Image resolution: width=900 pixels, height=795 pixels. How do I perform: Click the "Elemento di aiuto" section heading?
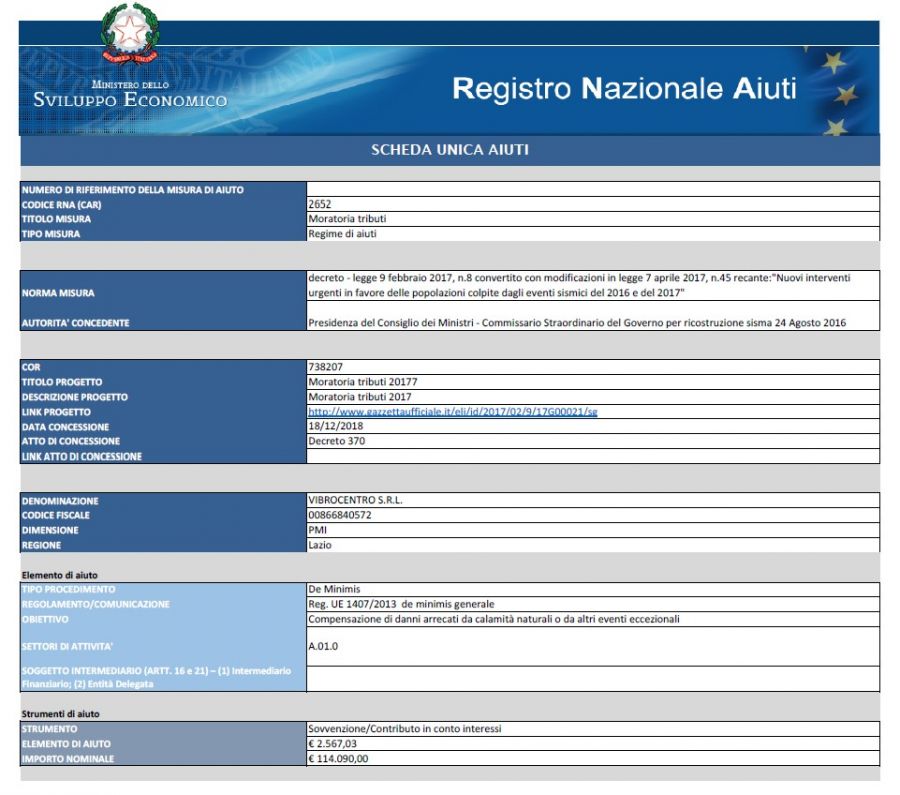pyautogui.click(x=60, y=575)
